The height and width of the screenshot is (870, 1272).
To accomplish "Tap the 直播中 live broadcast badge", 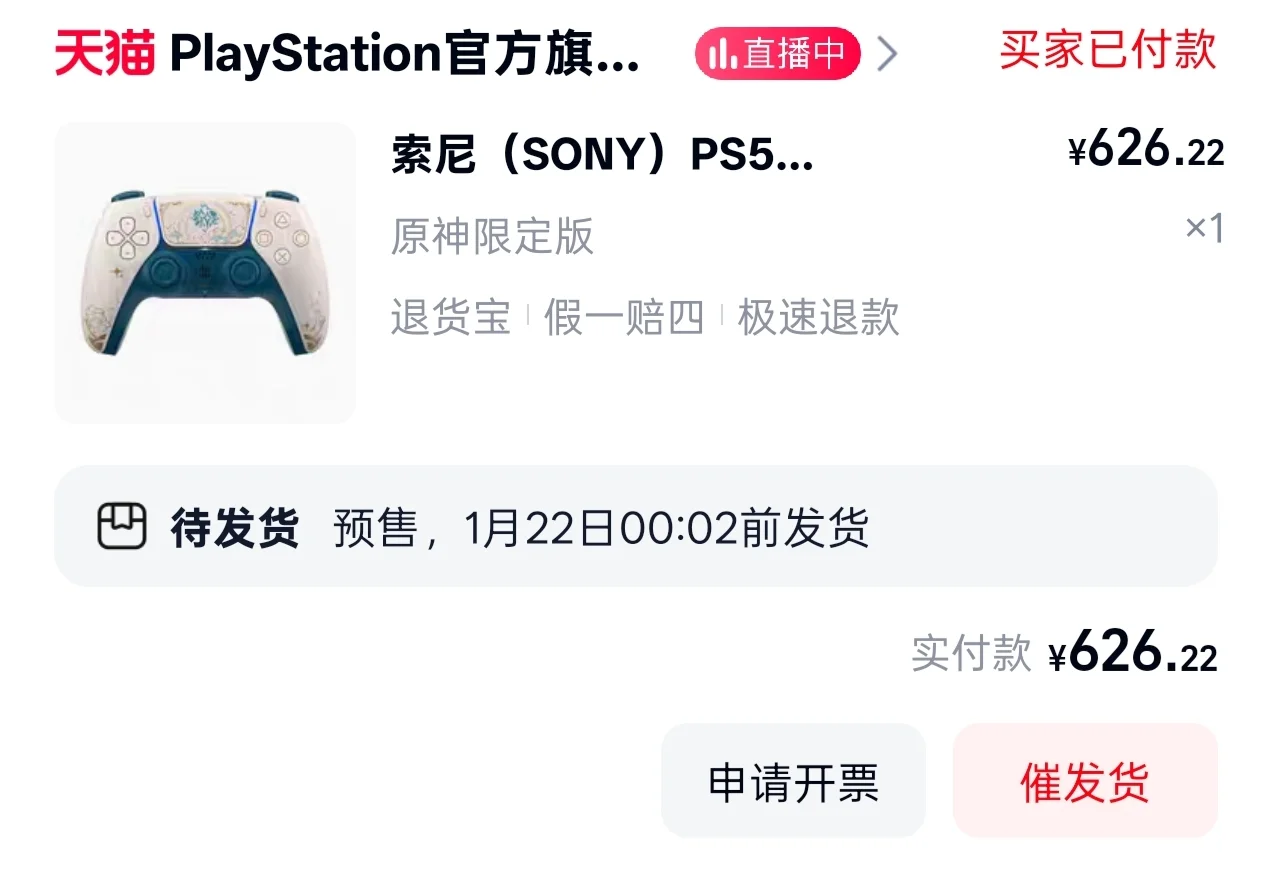I will (777, 54).
